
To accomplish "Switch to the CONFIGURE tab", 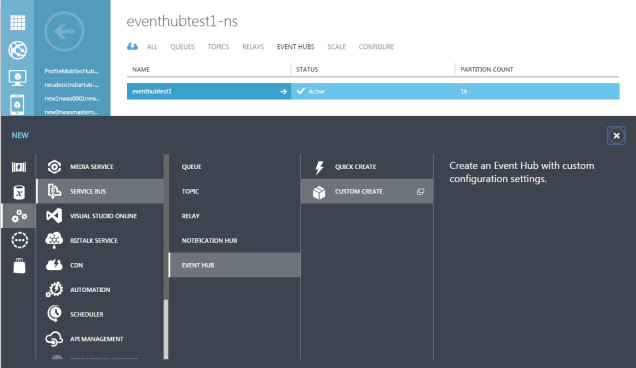I will pyautogui.click(x=376, y=47).
